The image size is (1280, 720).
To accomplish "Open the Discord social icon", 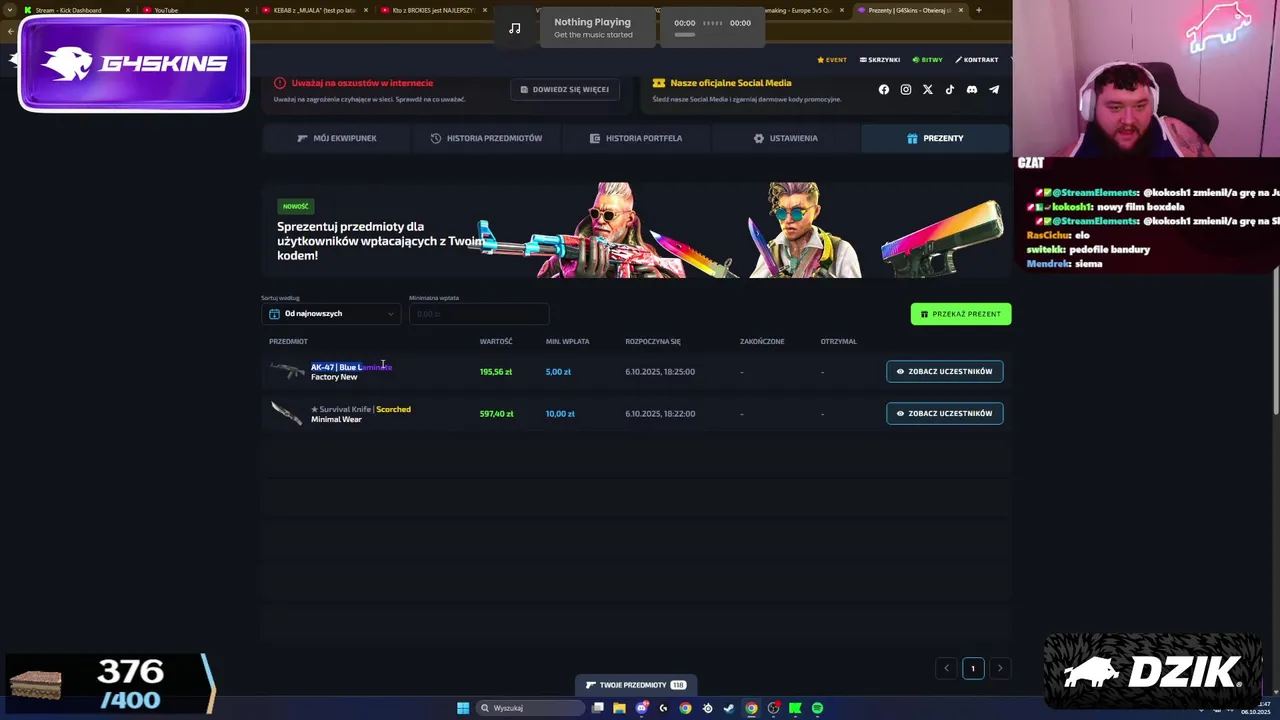I will (972, 90).
